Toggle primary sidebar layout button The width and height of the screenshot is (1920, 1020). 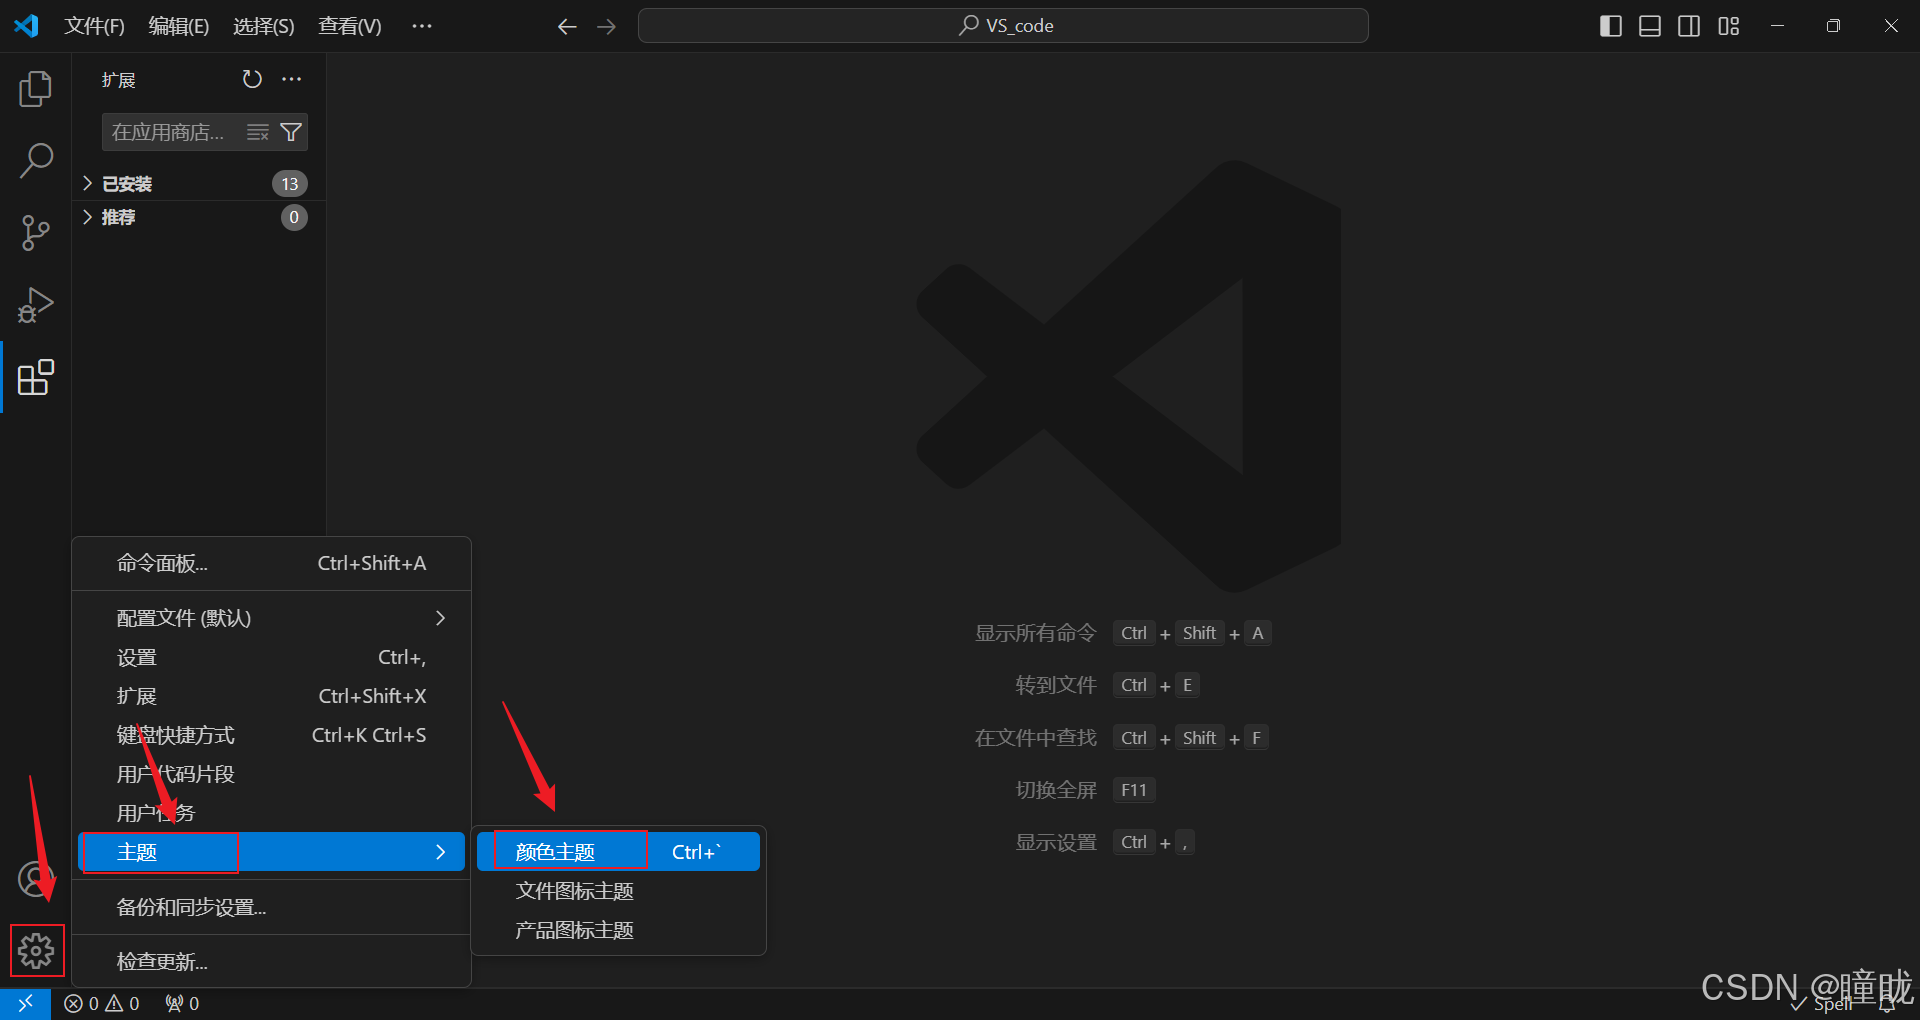point(1611,26)
